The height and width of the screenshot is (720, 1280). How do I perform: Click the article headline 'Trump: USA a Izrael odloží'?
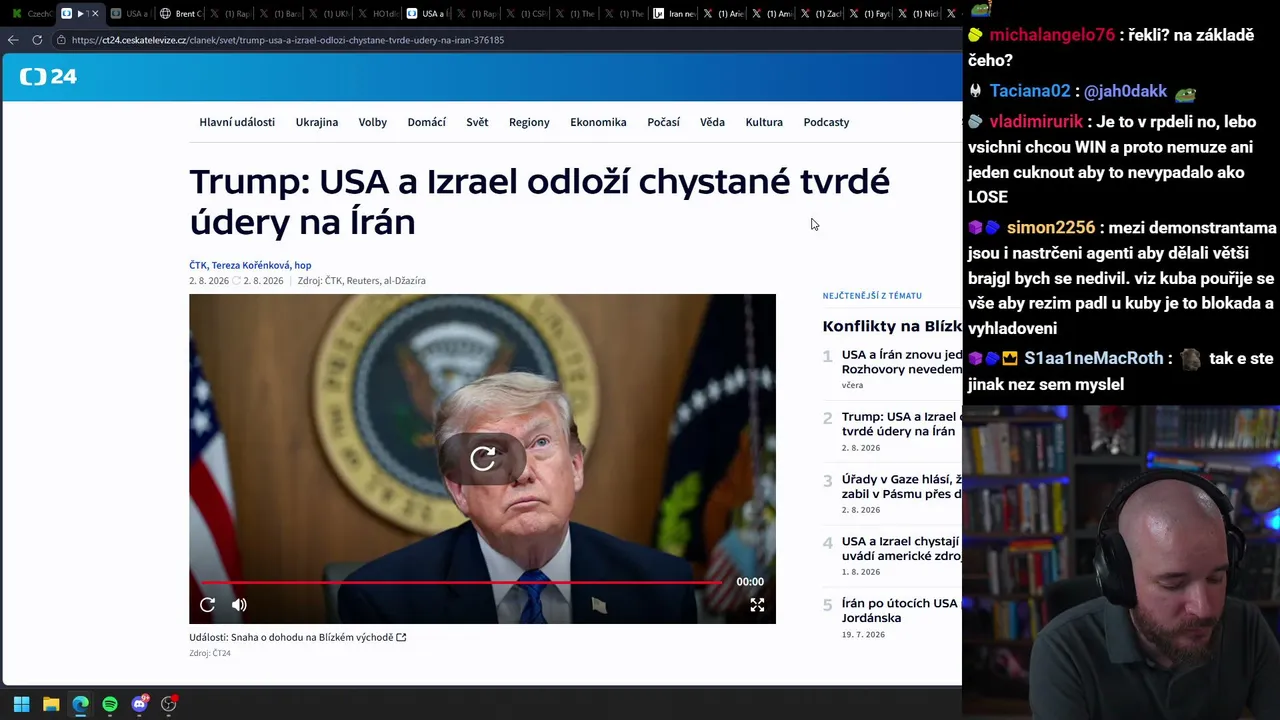pyautogui.click(x=539, y=201)
